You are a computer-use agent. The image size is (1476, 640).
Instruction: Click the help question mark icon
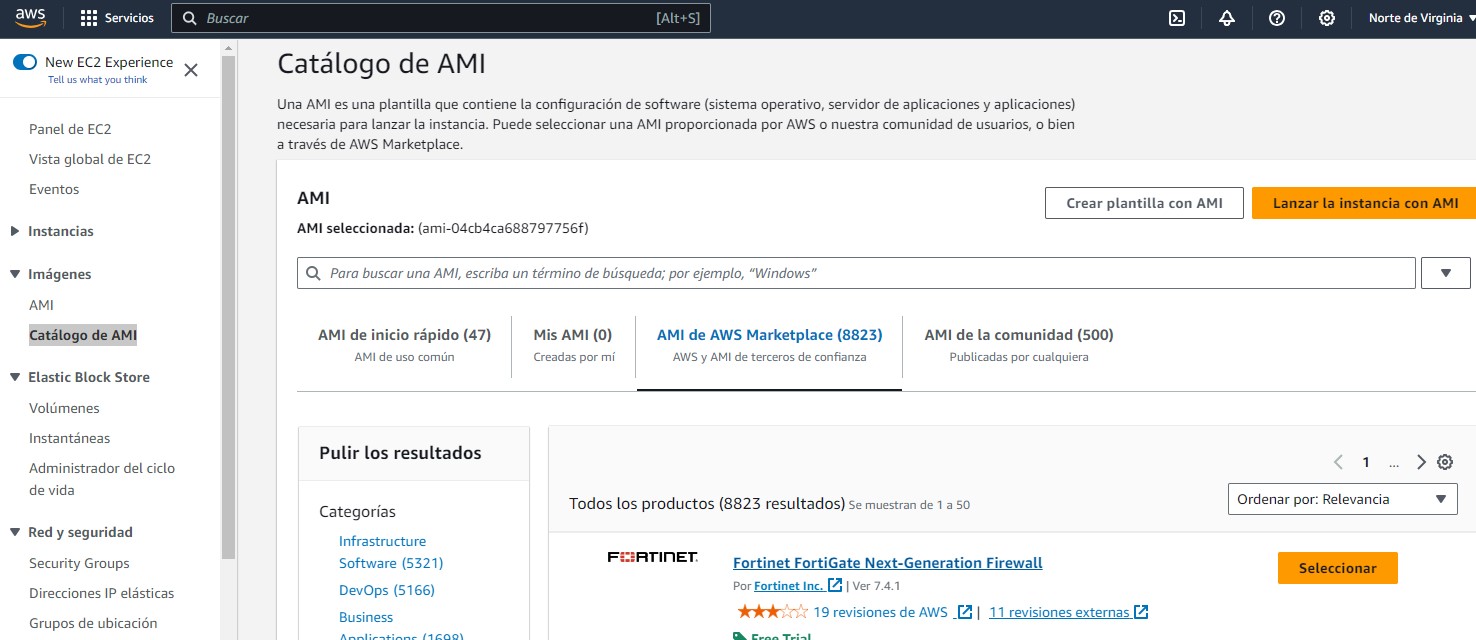(1277, 18)
